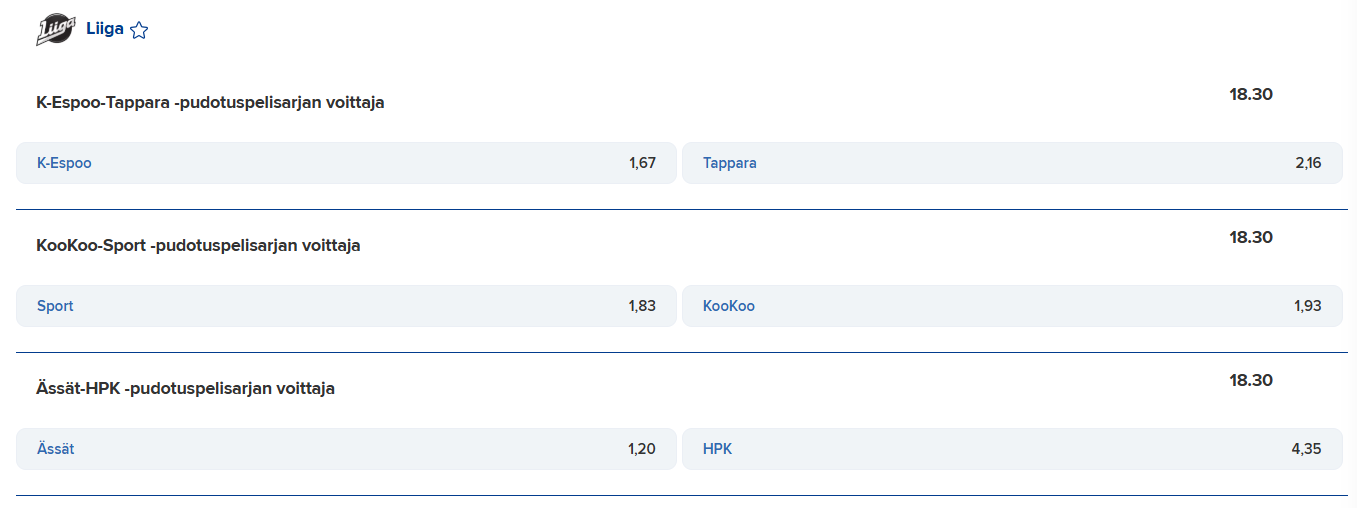Select HPK as series winner
This screenshot has width=1357, height=508.
click(1012, 449)
